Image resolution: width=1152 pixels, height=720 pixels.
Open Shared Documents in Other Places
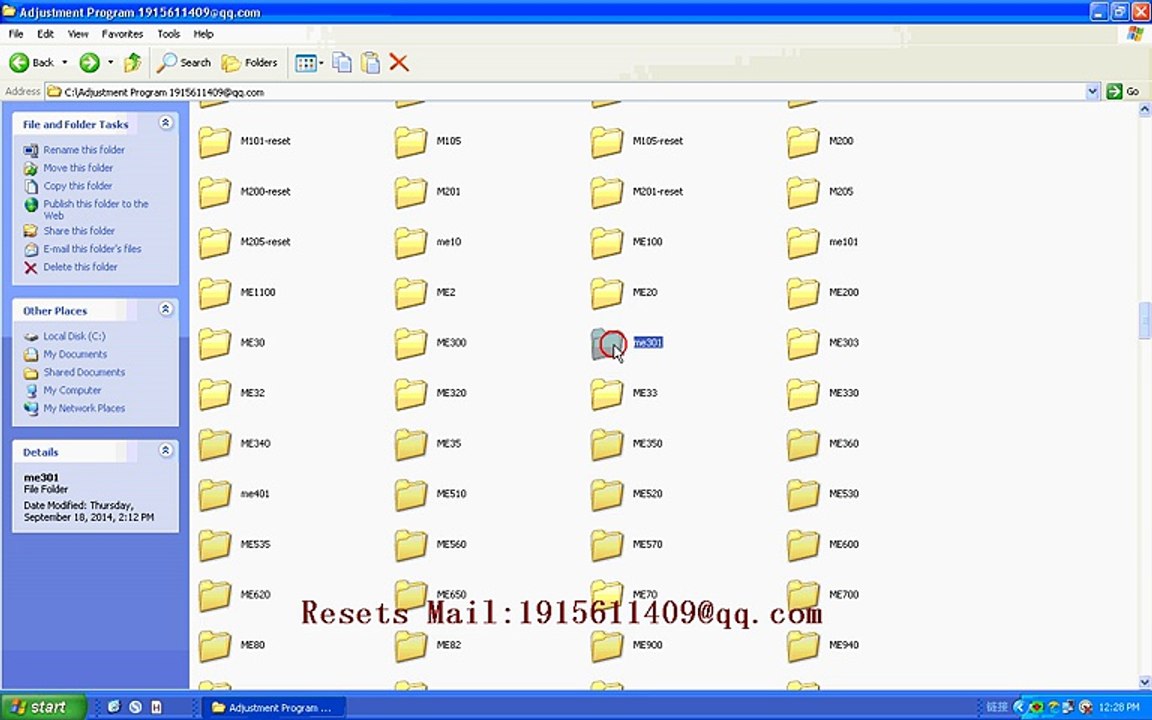coord(84,372)
